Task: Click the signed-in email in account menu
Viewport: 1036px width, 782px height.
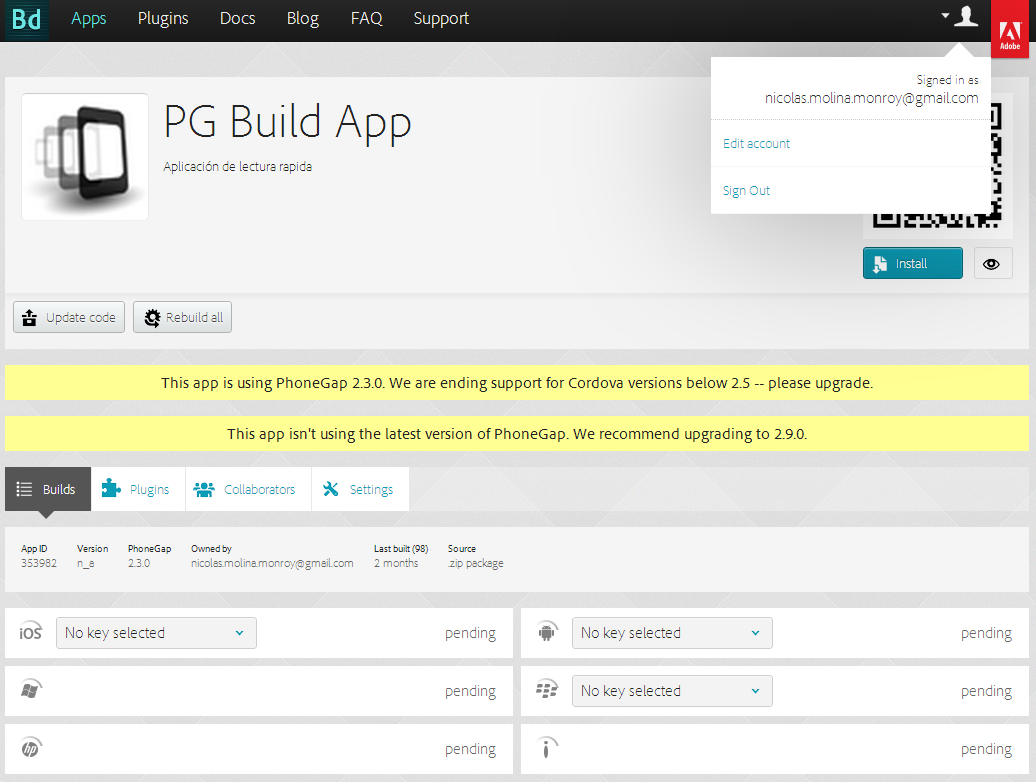Action: (871, 98)
